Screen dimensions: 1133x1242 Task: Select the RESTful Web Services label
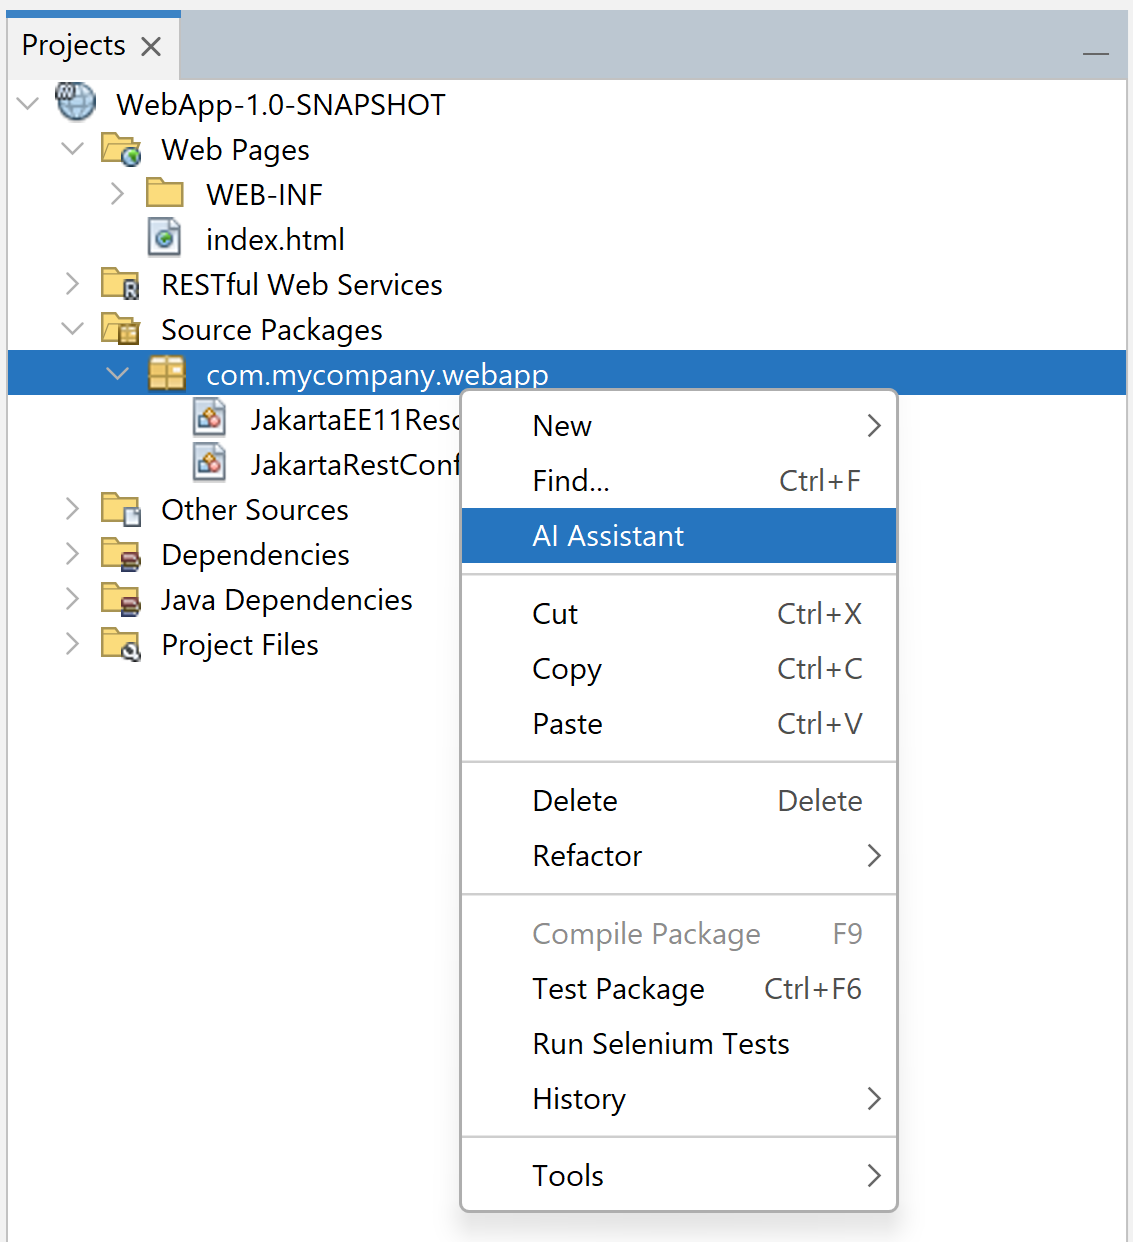pos(302,284)
